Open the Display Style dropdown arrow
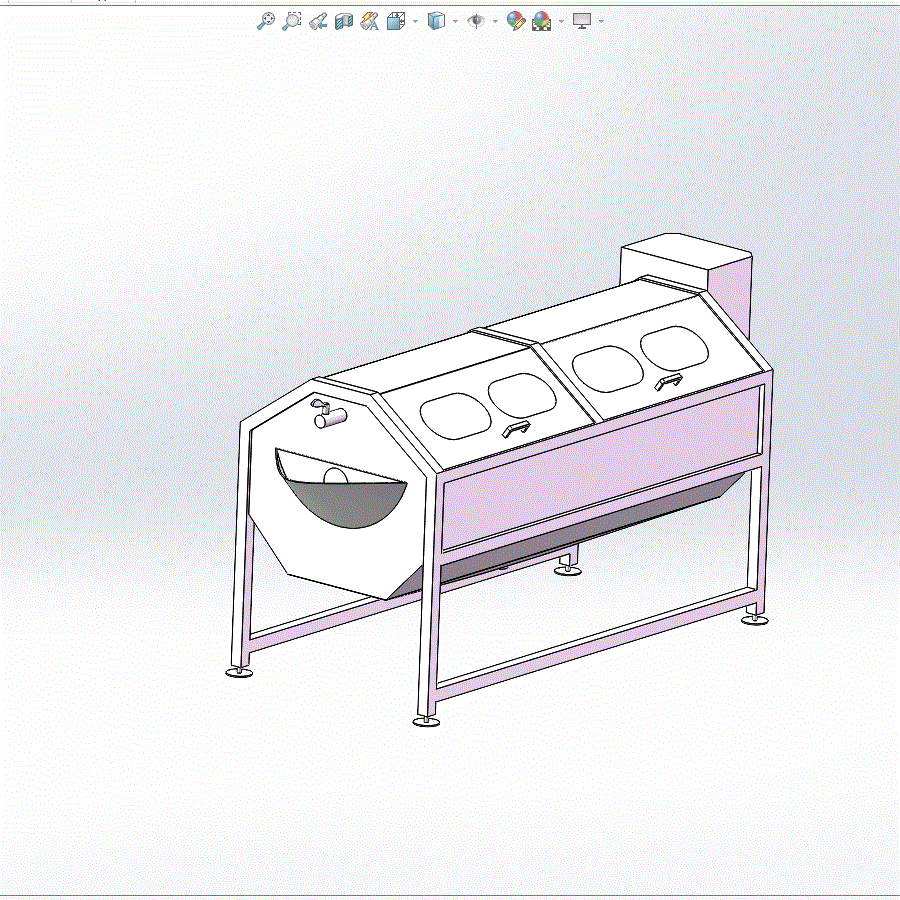 [x=455, y=22]
